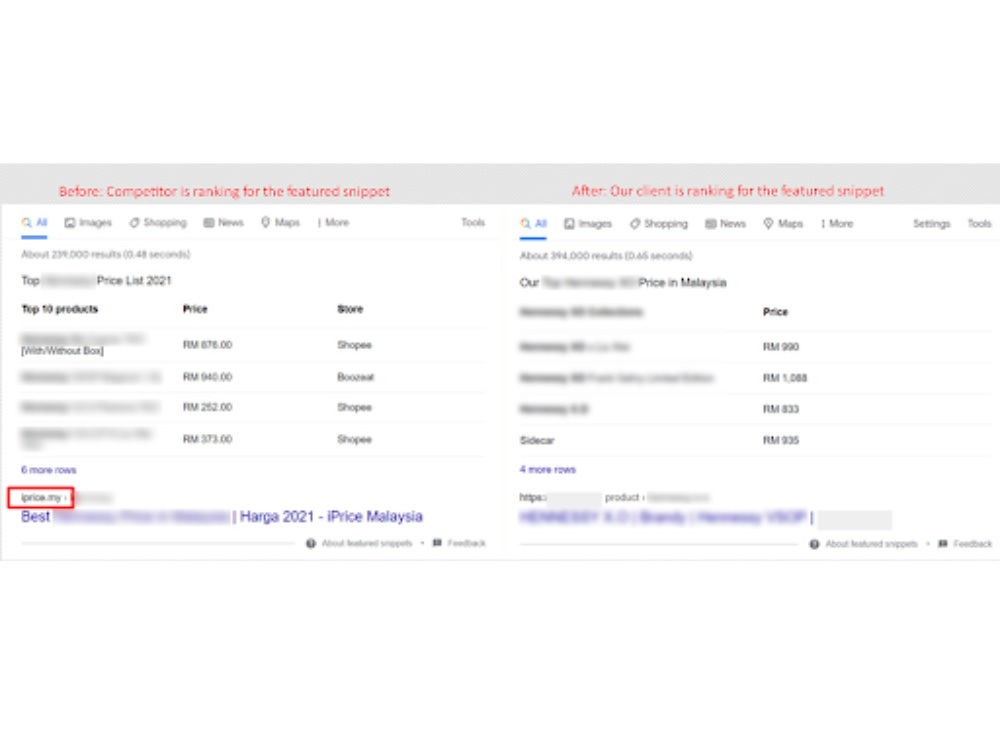Viewport: 1000px width, 750px height.
Task: Click the help icon beside left About featured snippets
Action: pyautogui.click(x=311, y=543)
